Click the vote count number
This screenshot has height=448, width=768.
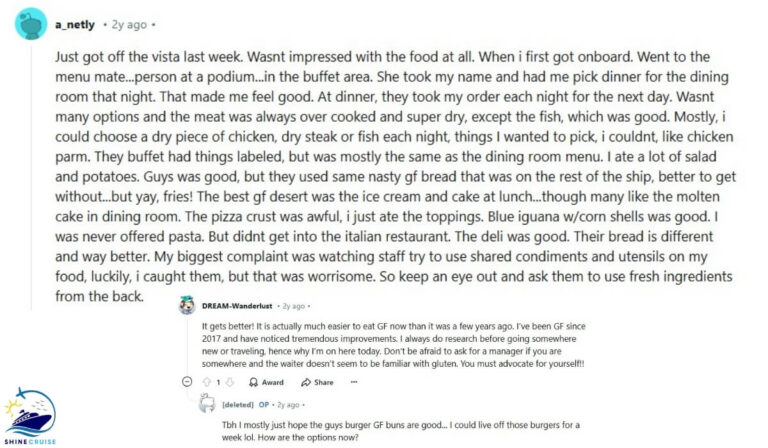[x=218, y=382]
